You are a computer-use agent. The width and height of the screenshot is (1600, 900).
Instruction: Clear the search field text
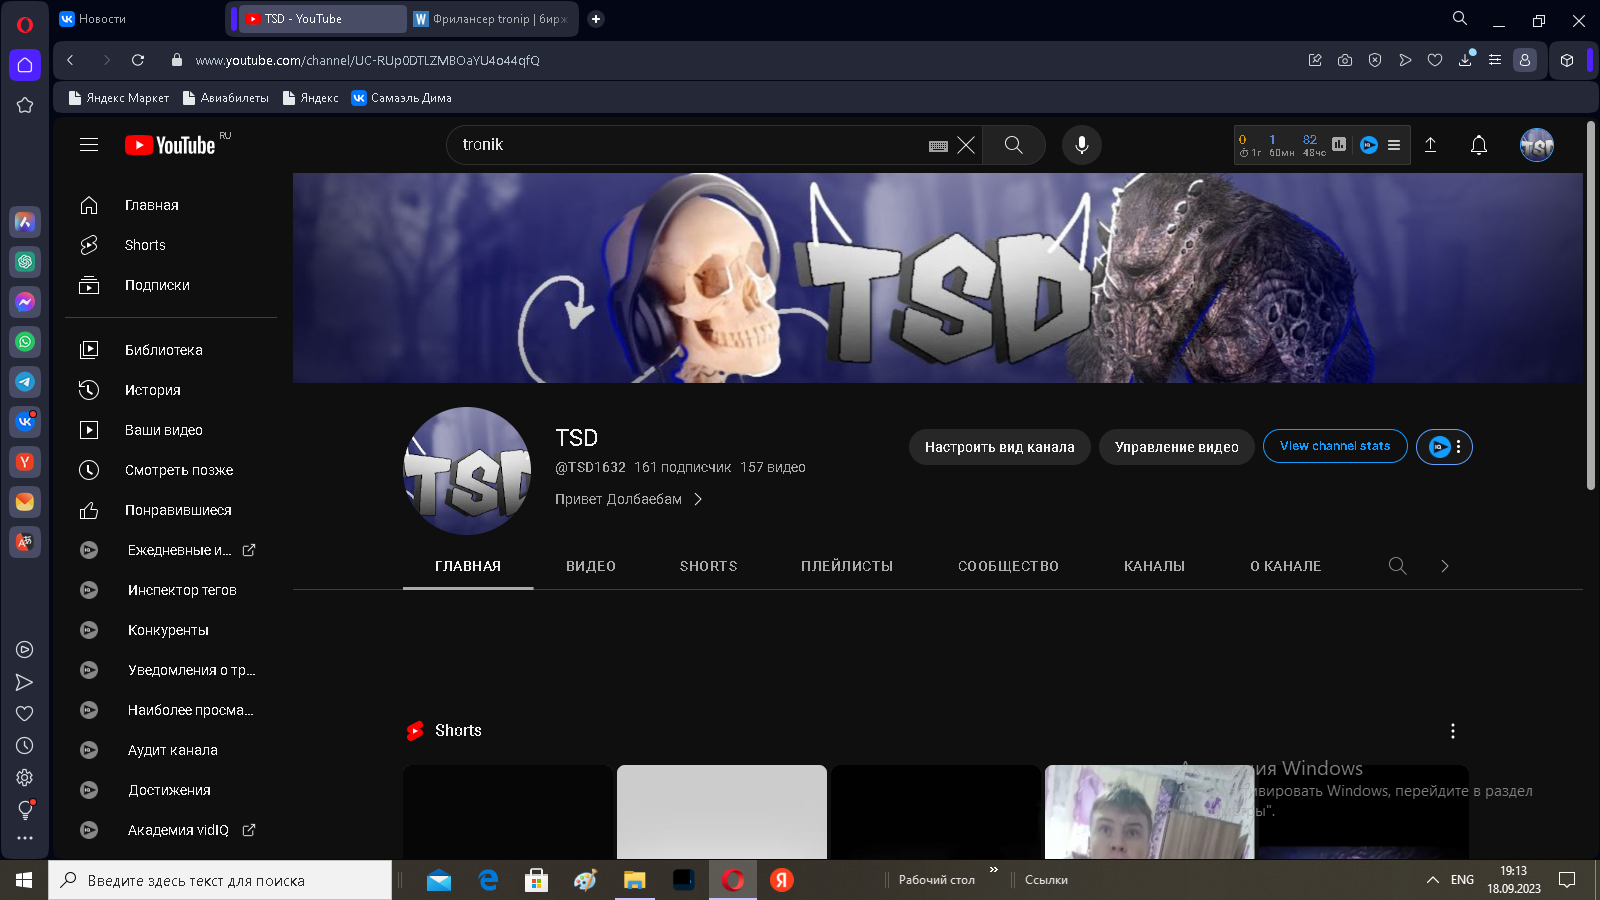pos(966,145)
